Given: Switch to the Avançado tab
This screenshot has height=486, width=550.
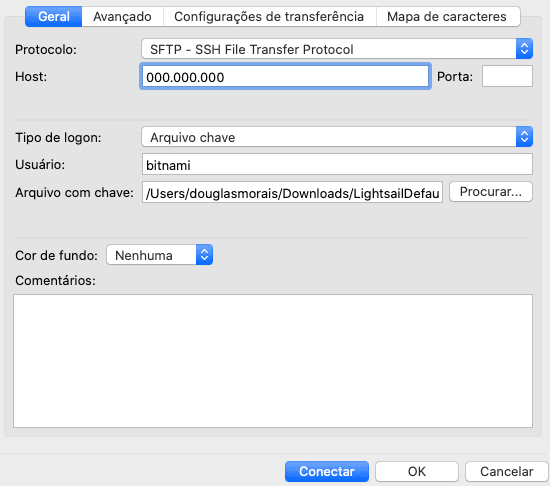Looking at the screenshot, I should click(x=122, y=16).
